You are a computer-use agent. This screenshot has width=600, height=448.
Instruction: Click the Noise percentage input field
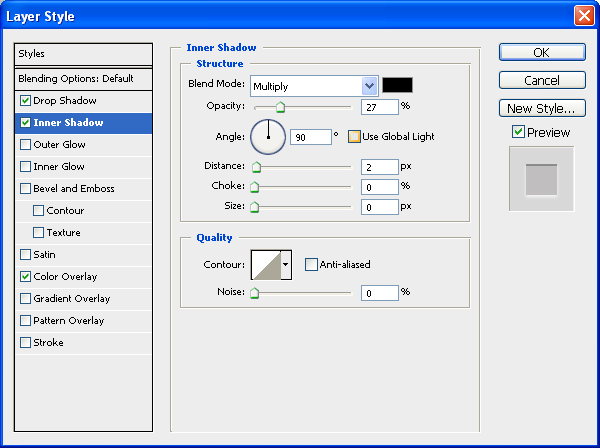pyautogui.click(x=379, y=293)
